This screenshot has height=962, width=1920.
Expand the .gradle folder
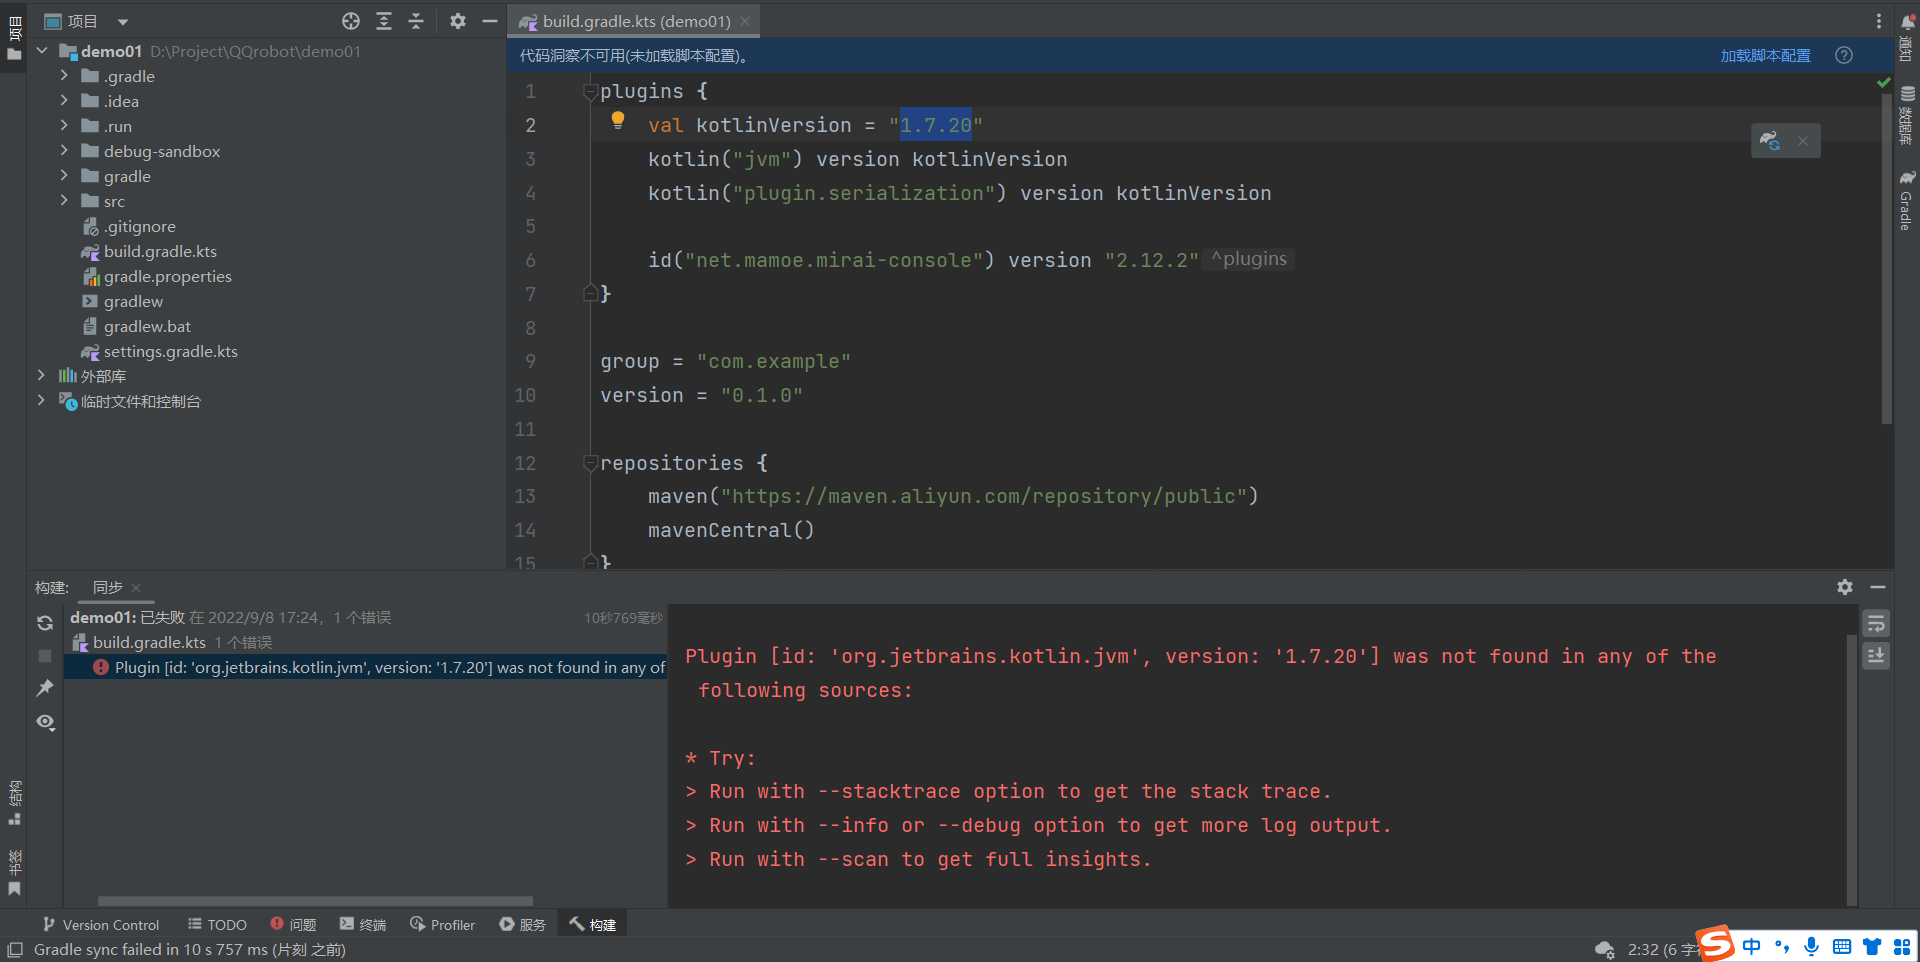tap(64, 75)
